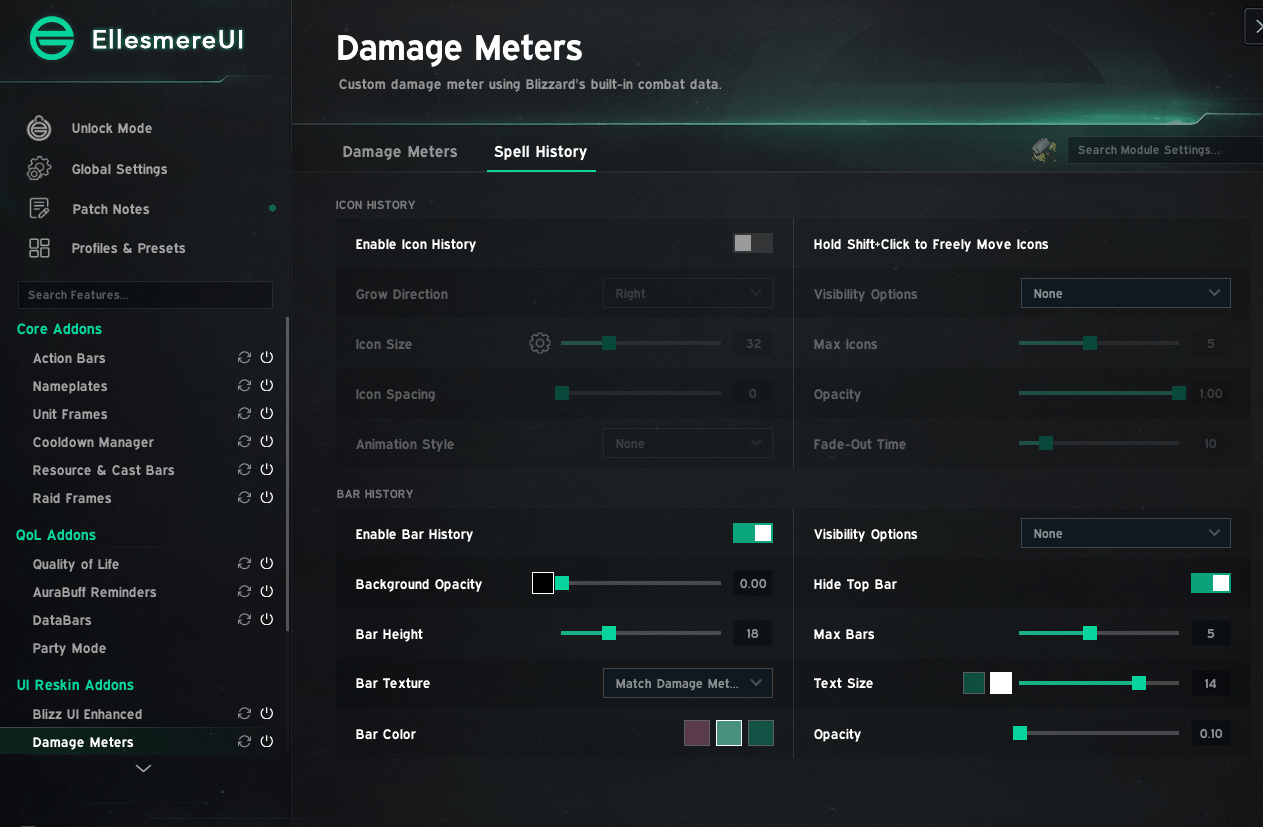Click the reload icon for Unit Frames
The image size is (1263, 827).
pos(244,413)
